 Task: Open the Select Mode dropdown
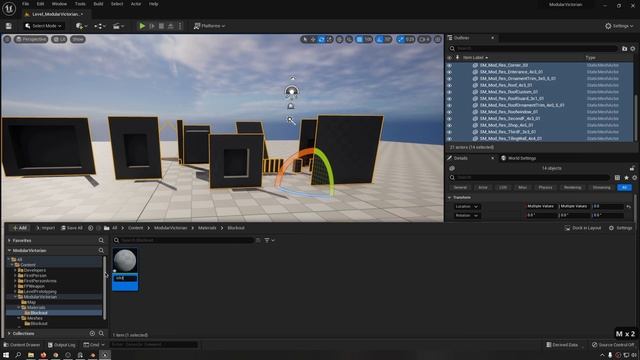pyautogui.click(x=43, y=26)
